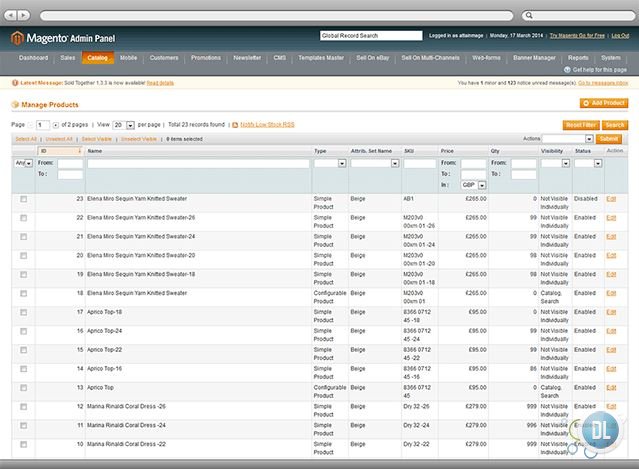The image size is (639, 469).
Task: Select checkbox for Aprico Top-18 row
Action: point(23,312)
